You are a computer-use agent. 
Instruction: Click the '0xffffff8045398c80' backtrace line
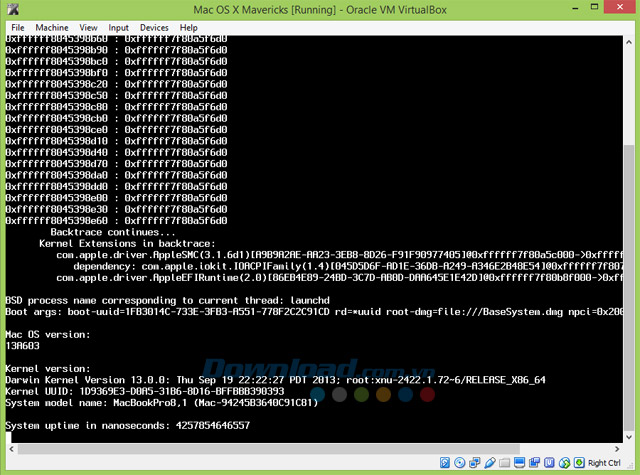click(116, 107)
